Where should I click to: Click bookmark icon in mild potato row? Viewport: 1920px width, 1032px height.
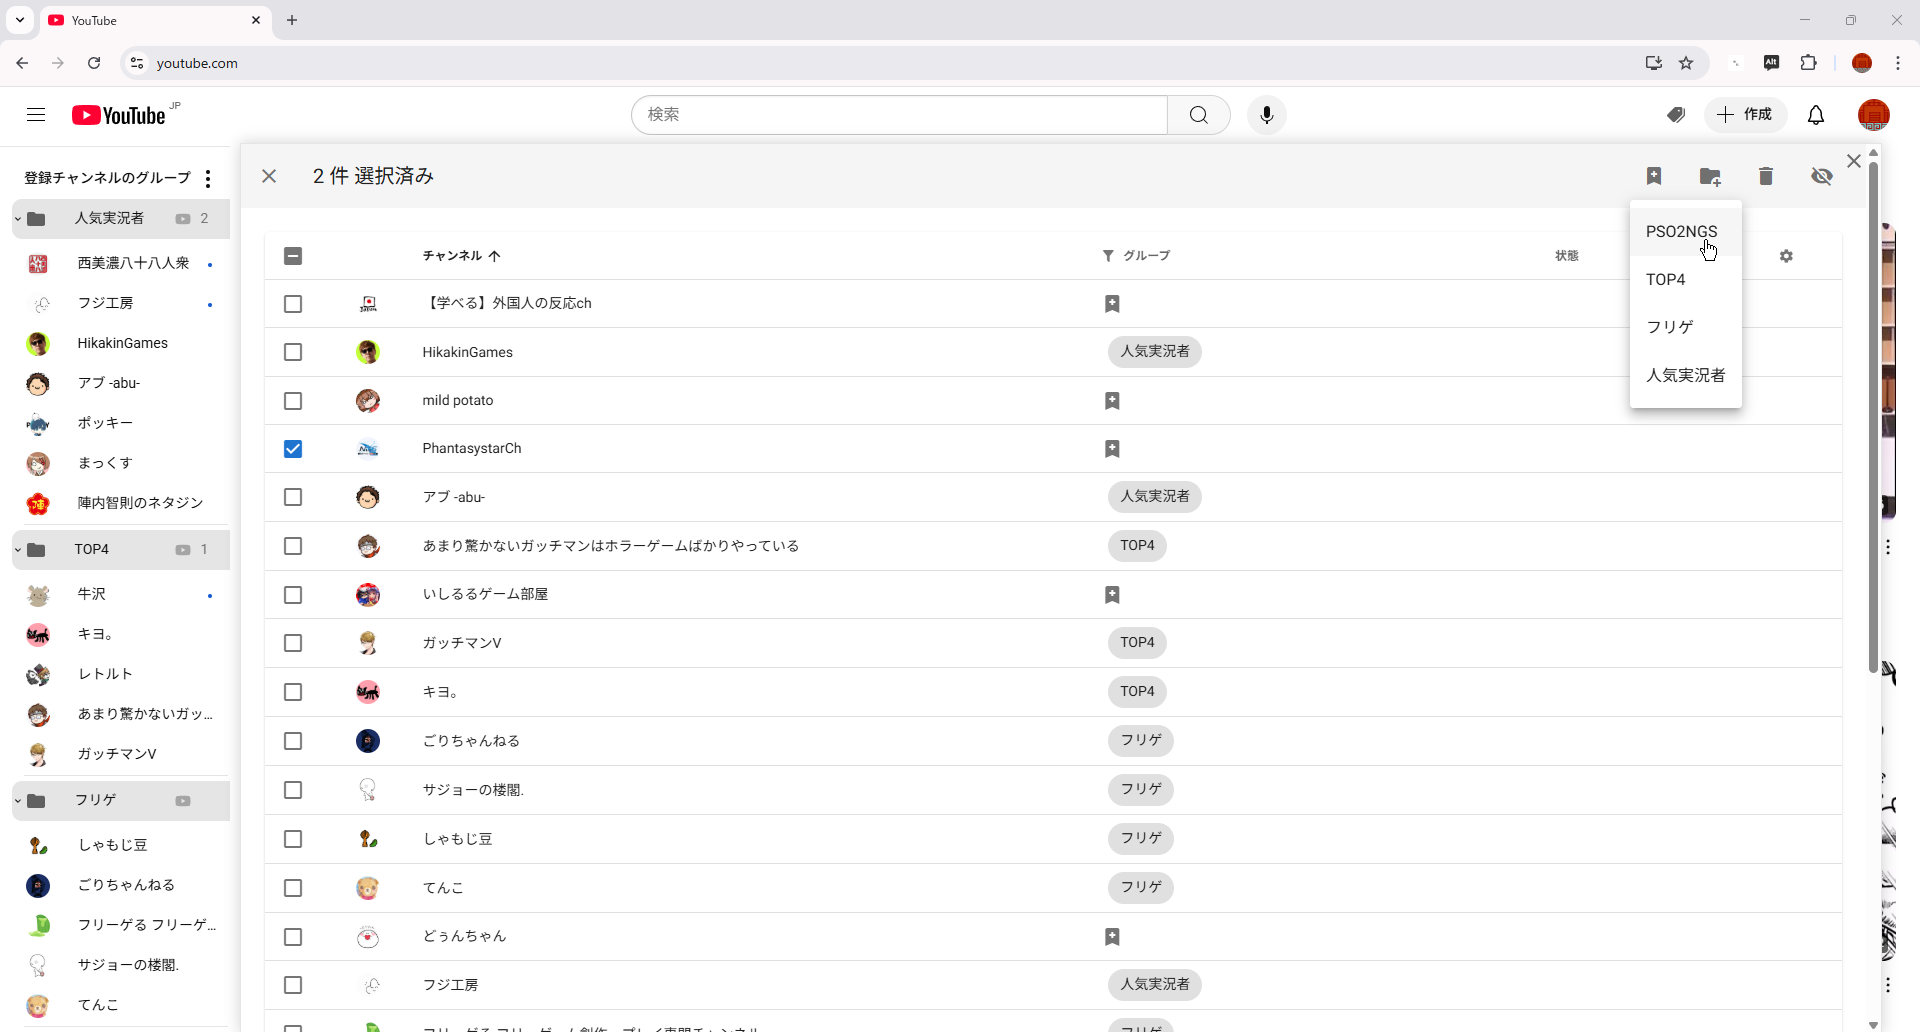coord(1112,401)
